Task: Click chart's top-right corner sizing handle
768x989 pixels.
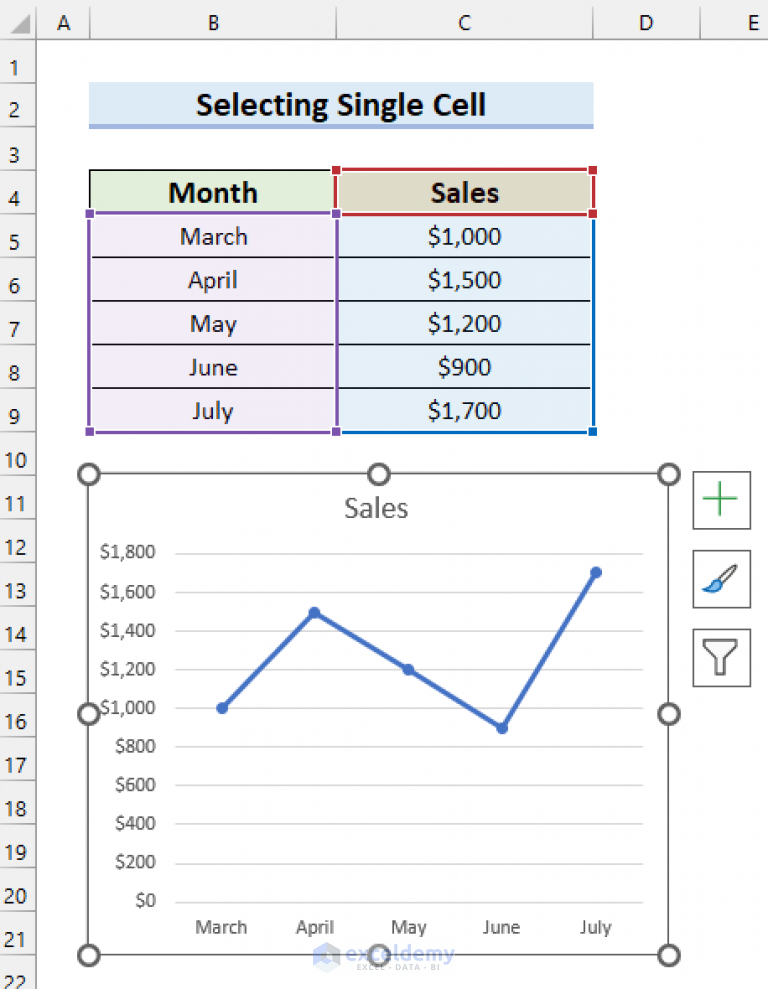Action: click(668, 474)
